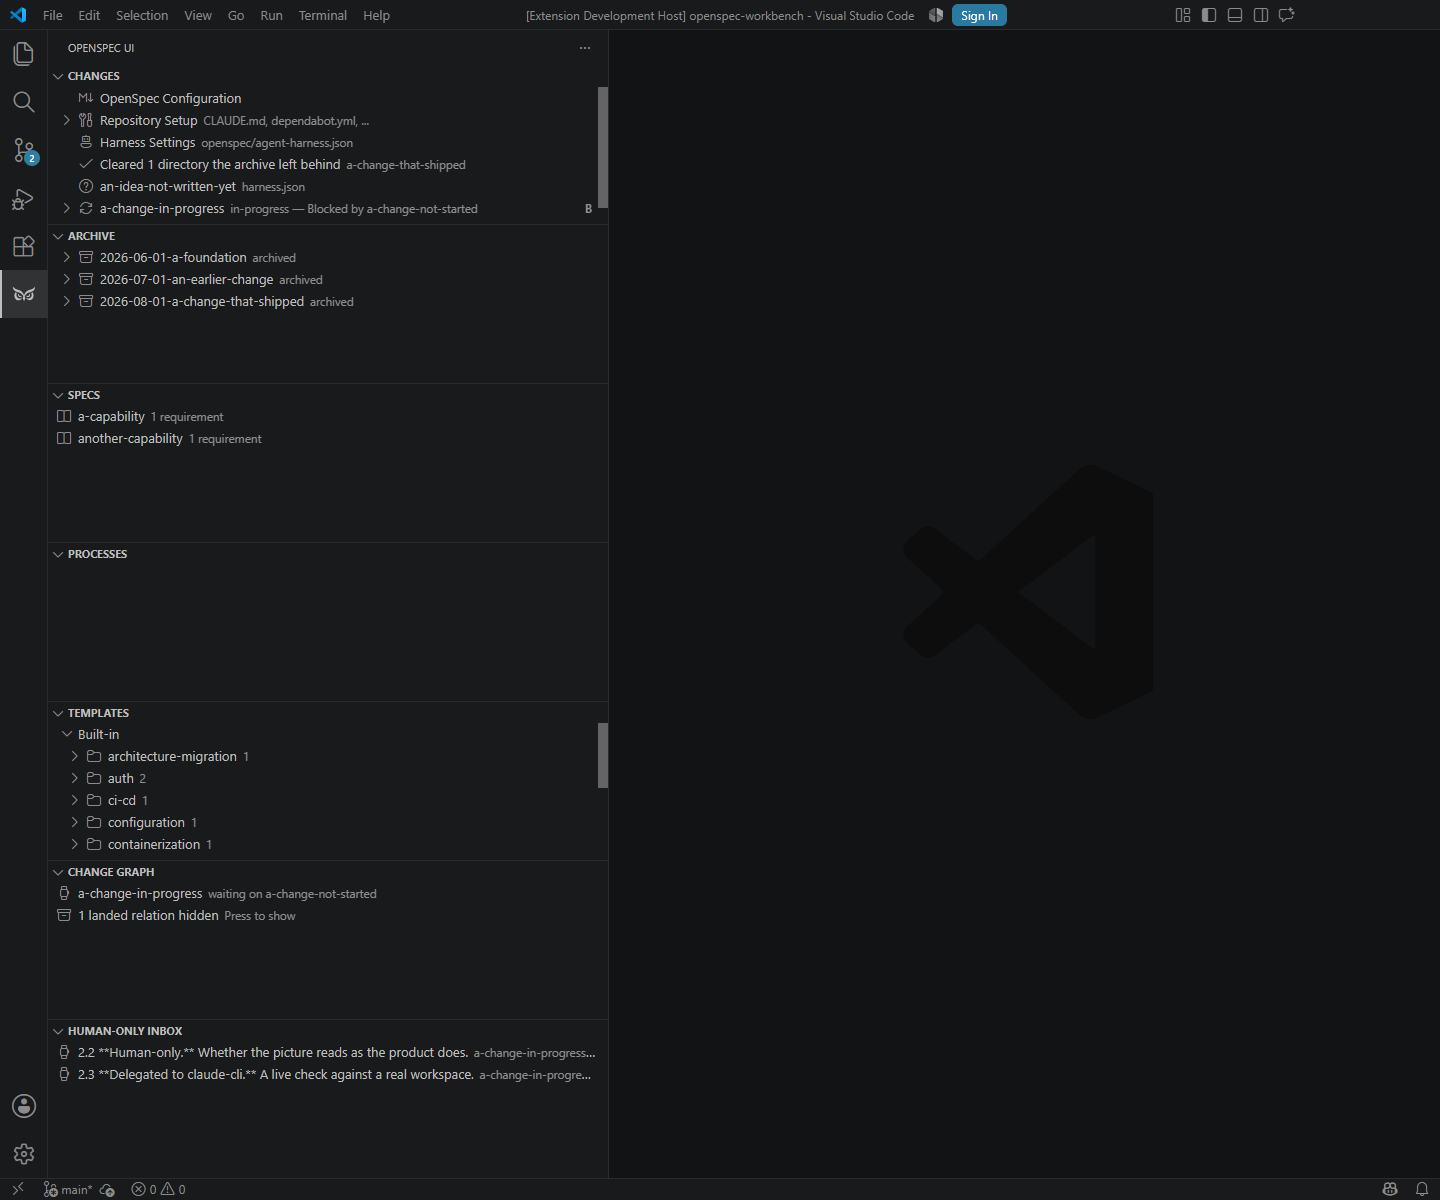Open the errors and warnings status indicator
The image size is (1440, 1200).
point(159,1189)
